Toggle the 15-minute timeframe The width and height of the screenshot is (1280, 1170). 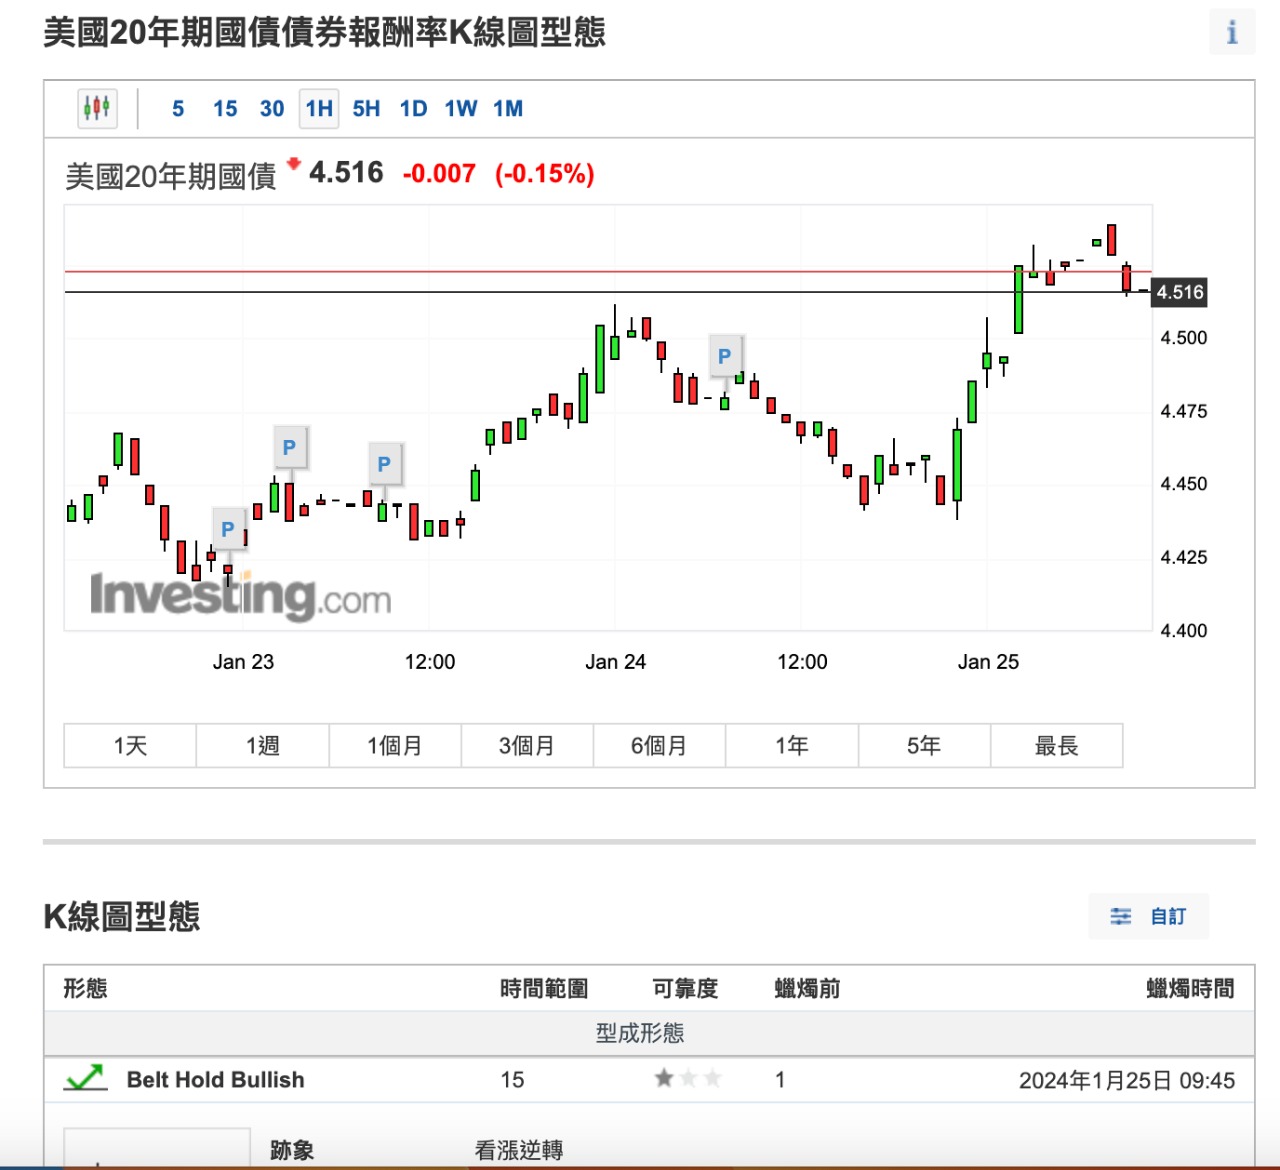pos(224,108)
